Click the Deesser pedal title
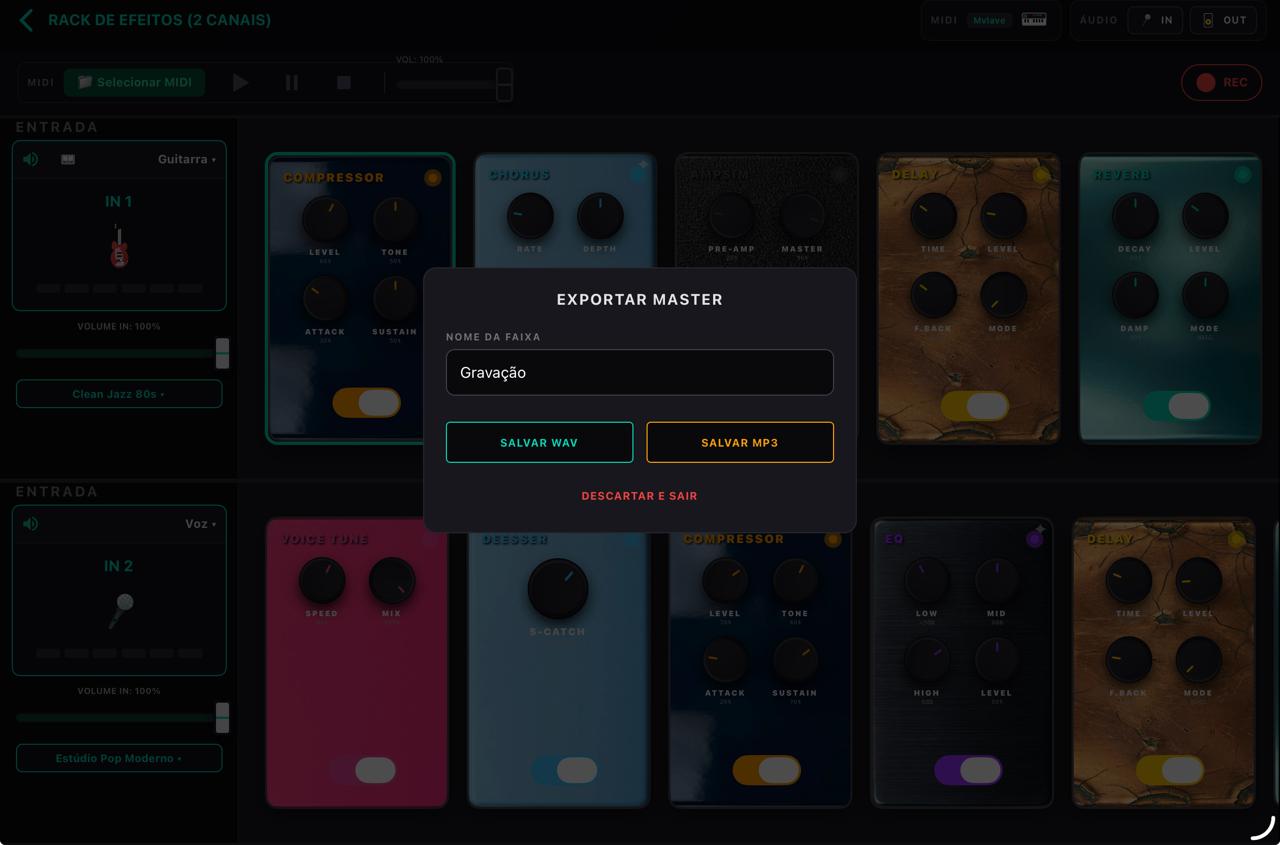Image resolution: width=1280 pixels, height=845 pixels. tap(516, 539)
